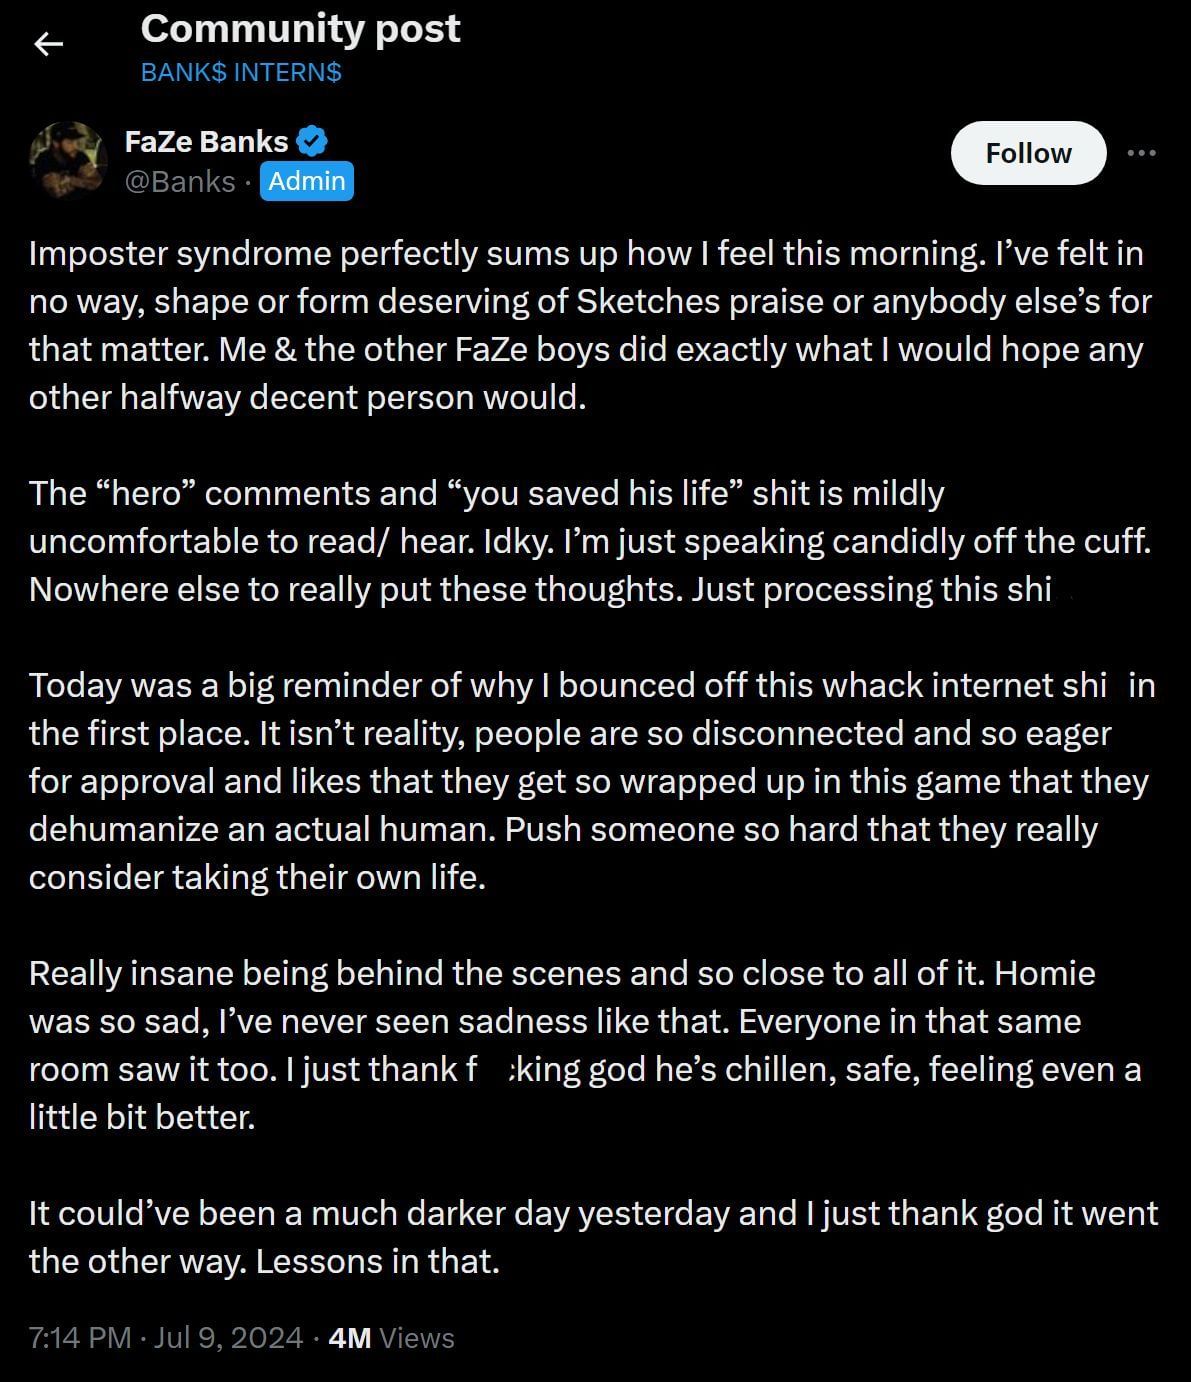Screen dimensions: 1191x1382
Task: Click the blue verified badge beside FaZe Banks
Action: [x=312, y=141]
